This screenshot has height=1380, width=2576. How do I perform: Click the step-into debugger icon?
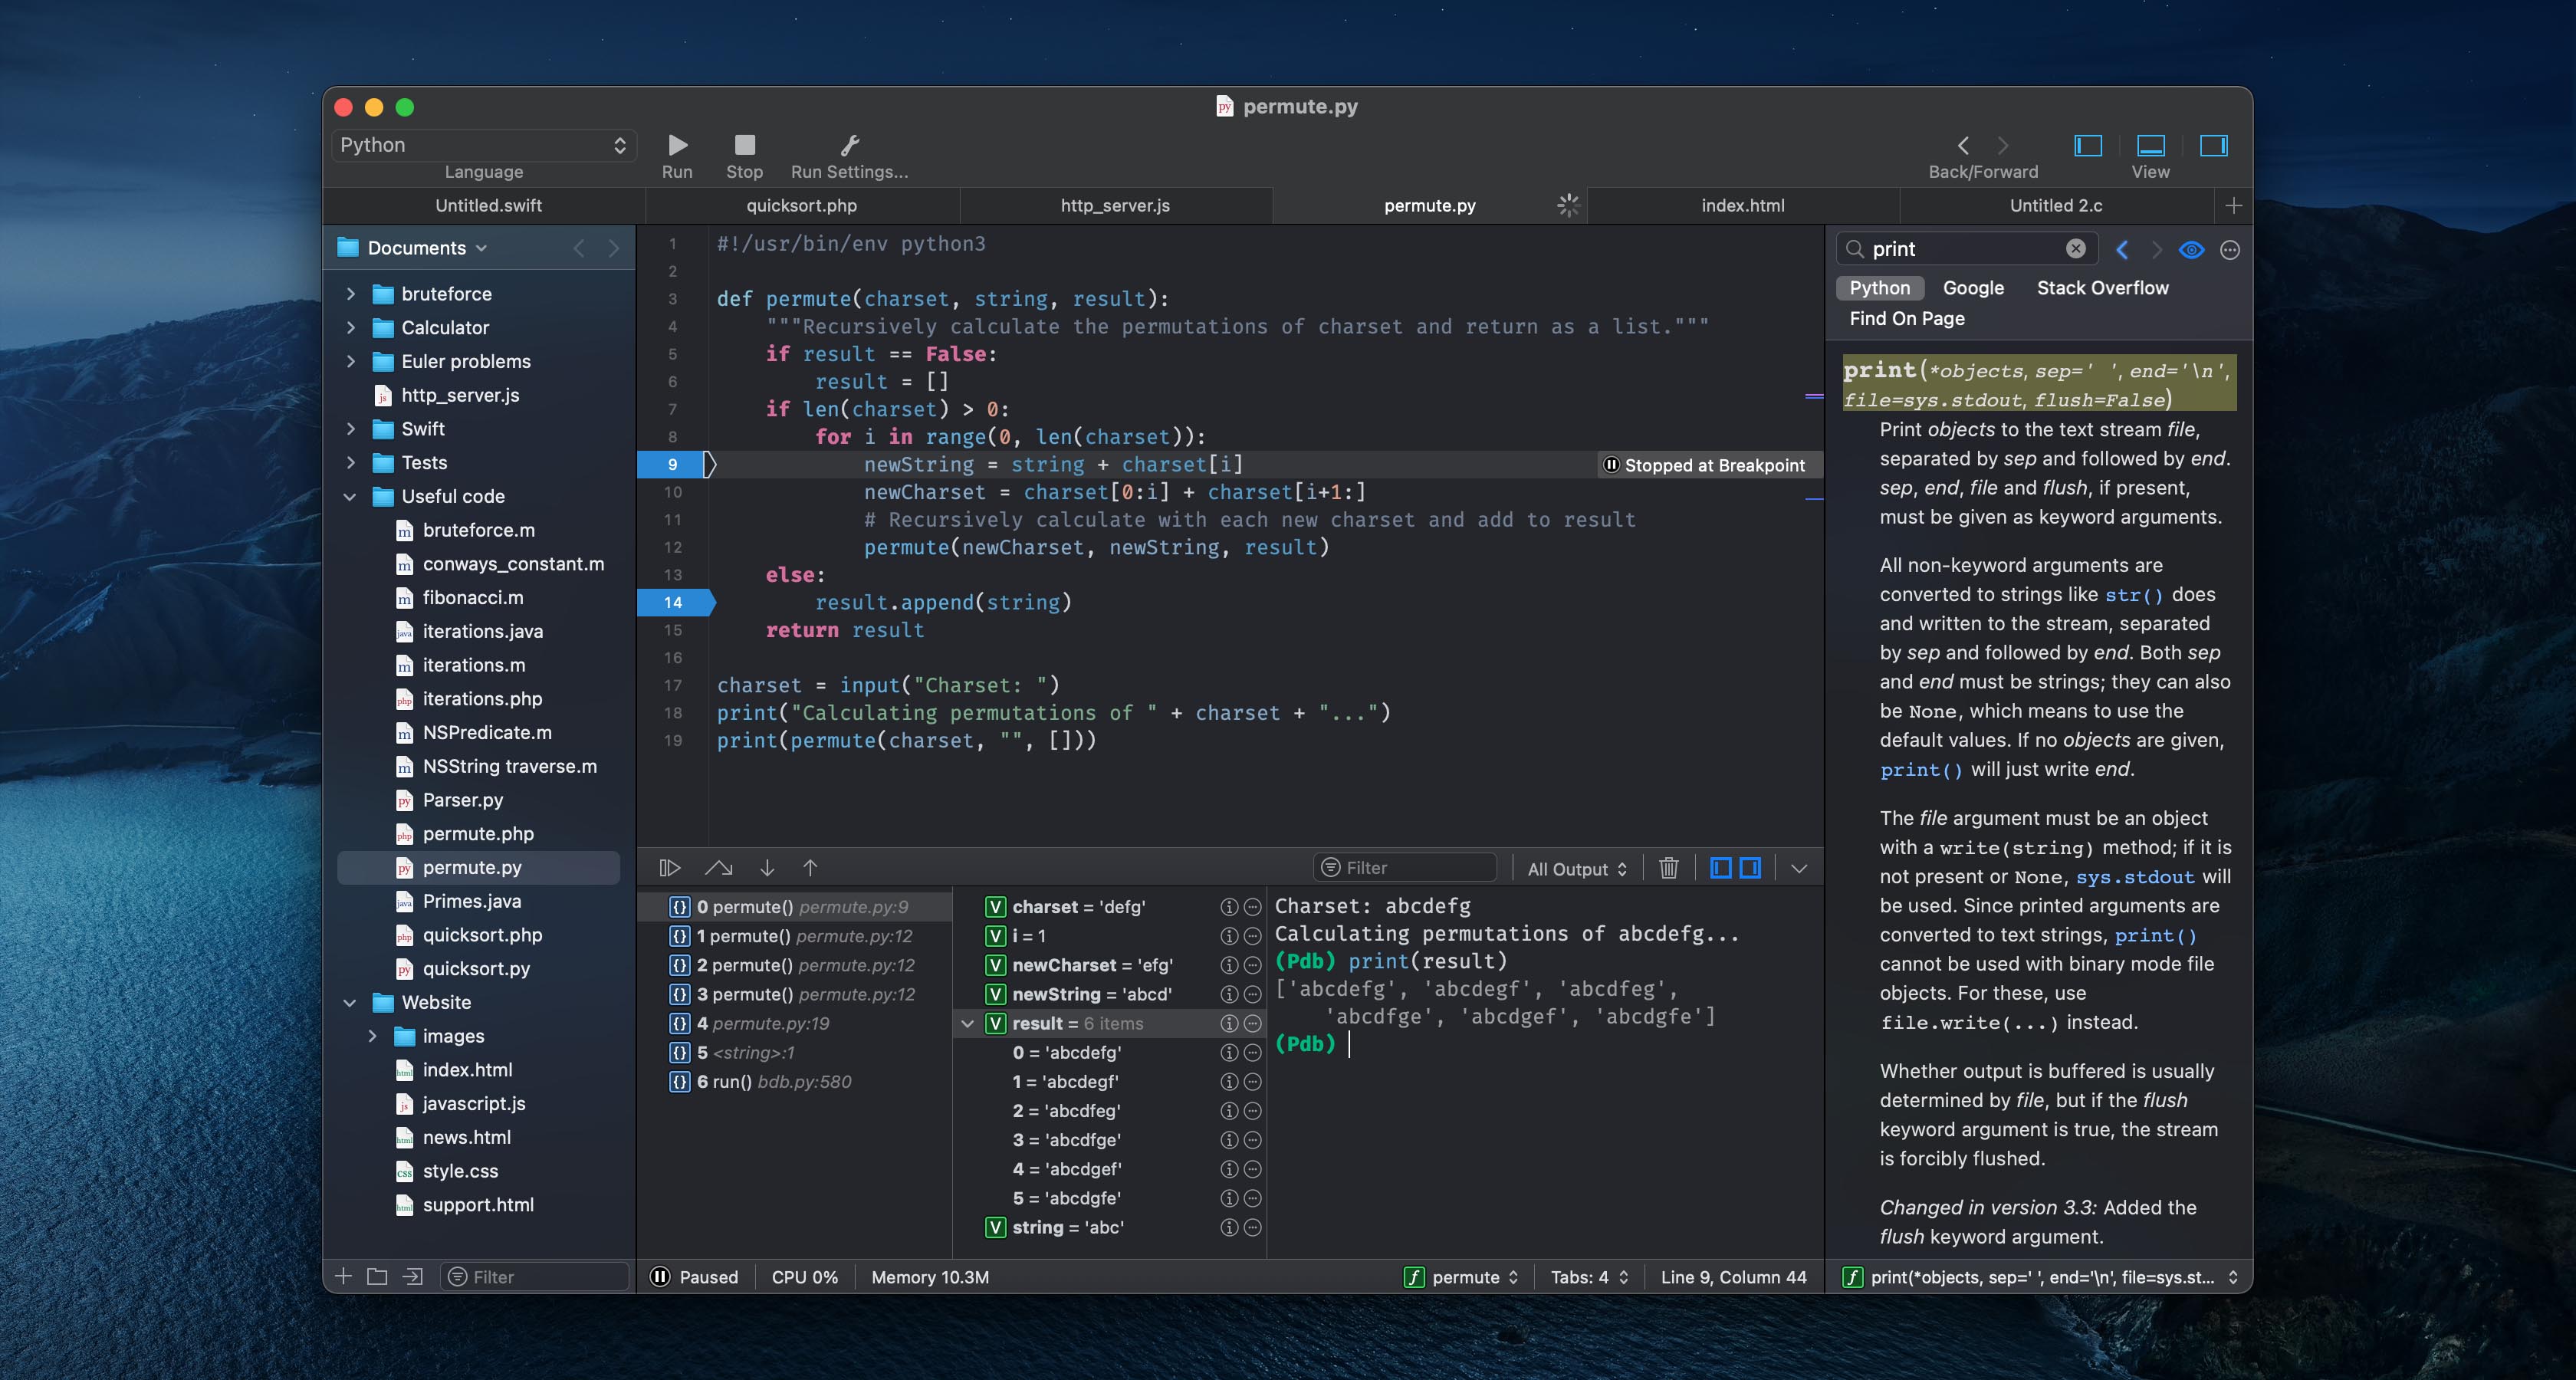[765, 867]
